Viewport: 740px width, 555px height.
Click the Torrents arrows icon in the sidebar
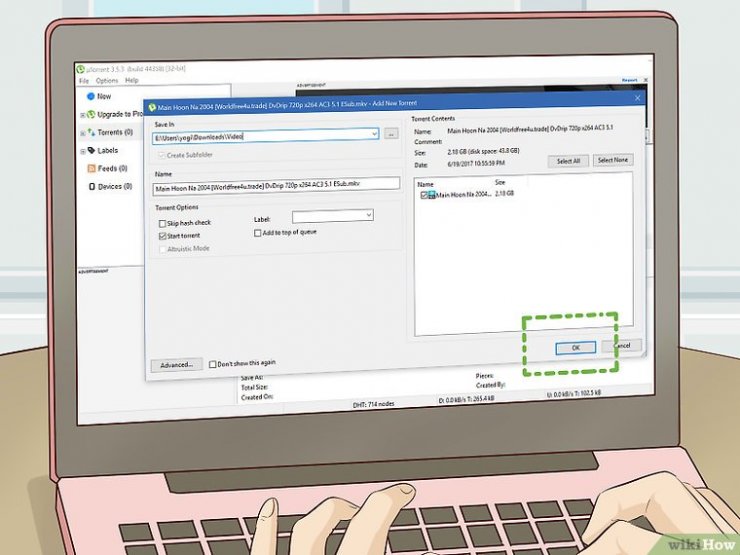[91, 133]
